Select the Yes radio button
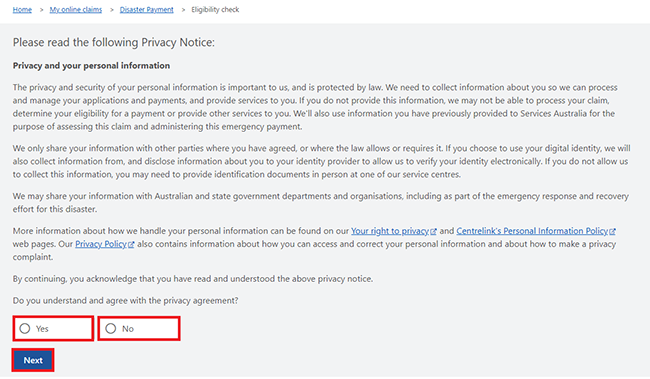This screenshot has width=650, height=379. coord(25,328)
